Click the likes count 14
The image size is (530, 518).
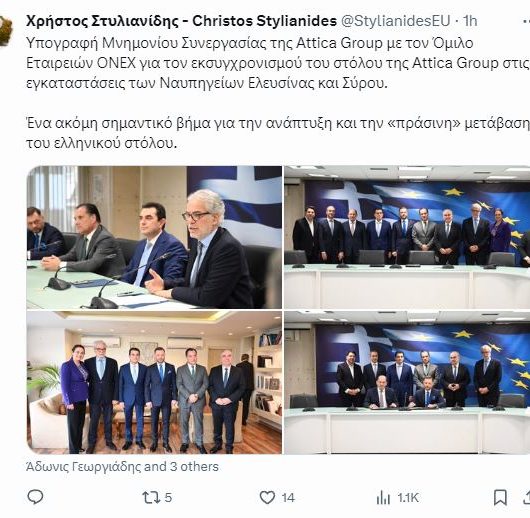click(x=288, y=498)
